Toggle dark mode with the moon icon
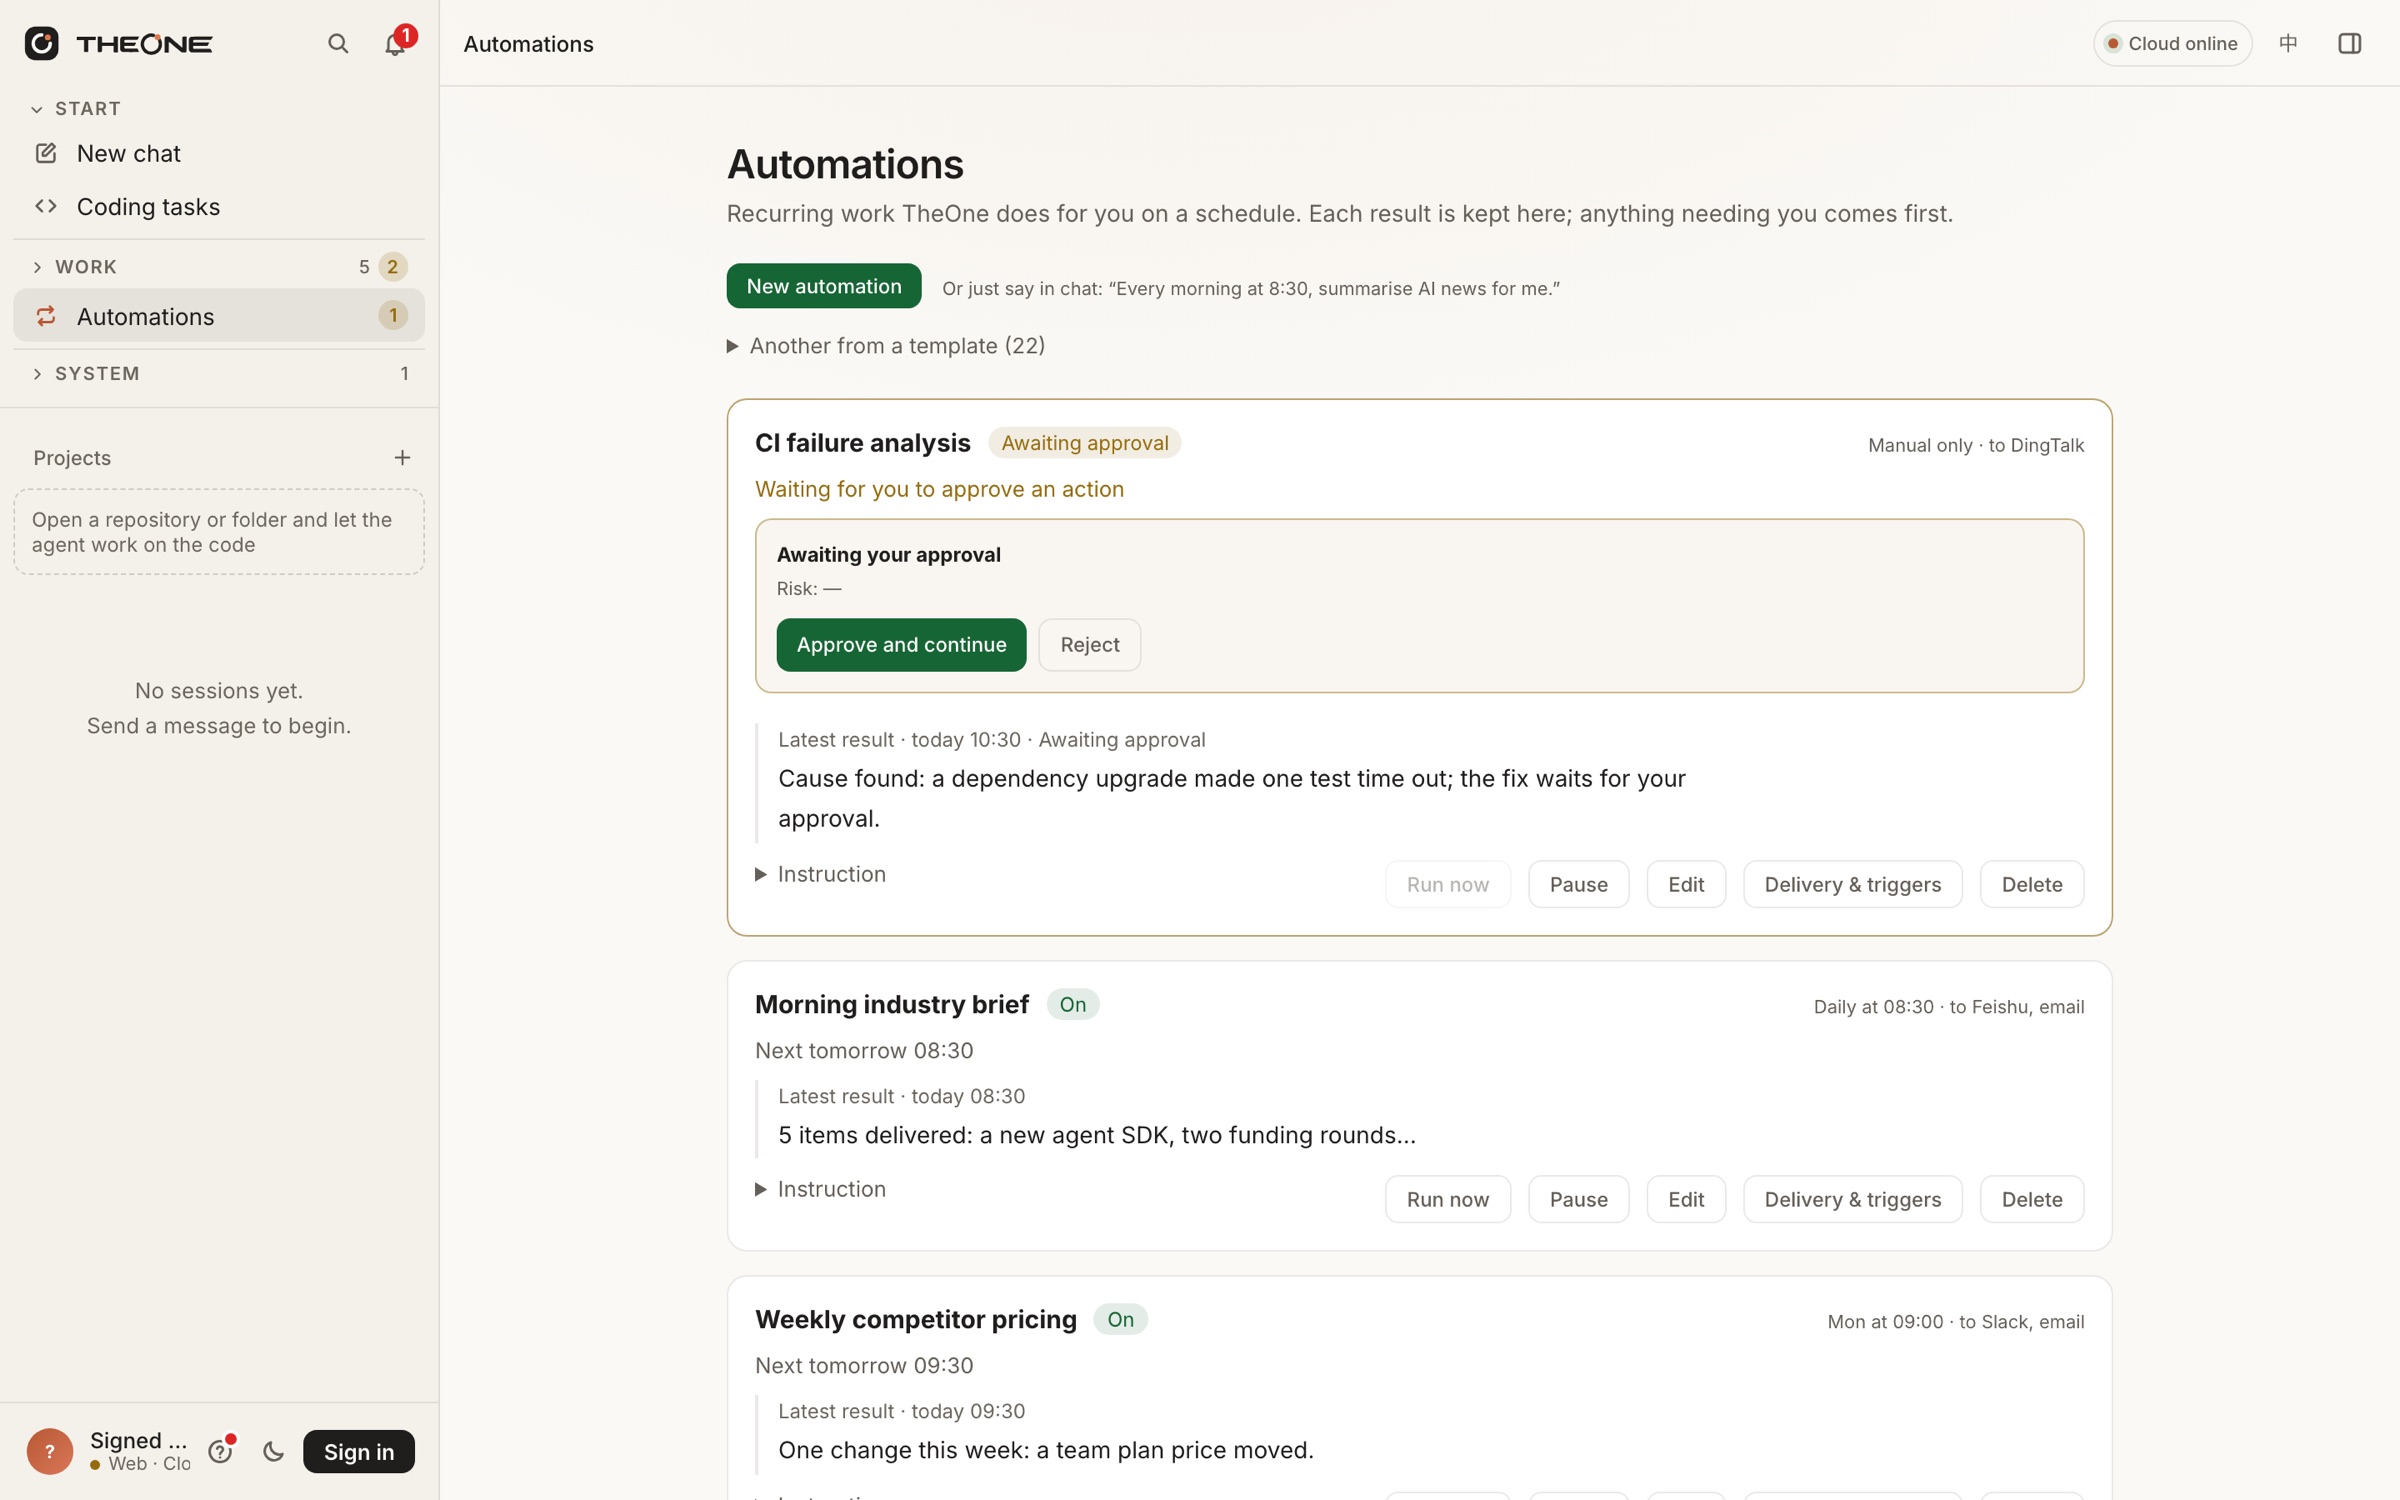2400x1500 pixels. pyautogui.click(x=273, y=1451)
